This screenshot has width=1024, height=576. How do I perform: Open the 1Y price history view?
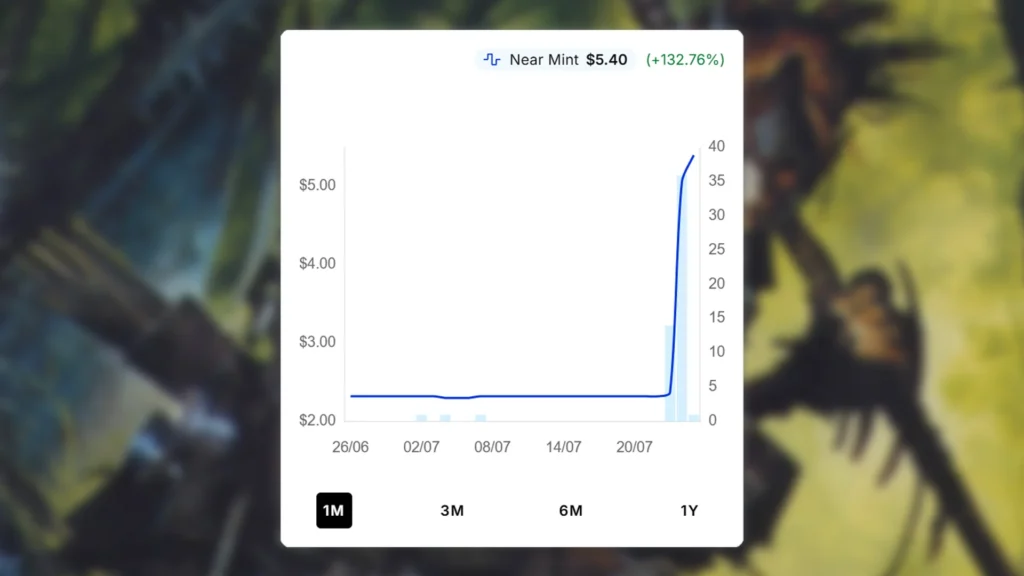pyautogui.click(x=688, y=511)
